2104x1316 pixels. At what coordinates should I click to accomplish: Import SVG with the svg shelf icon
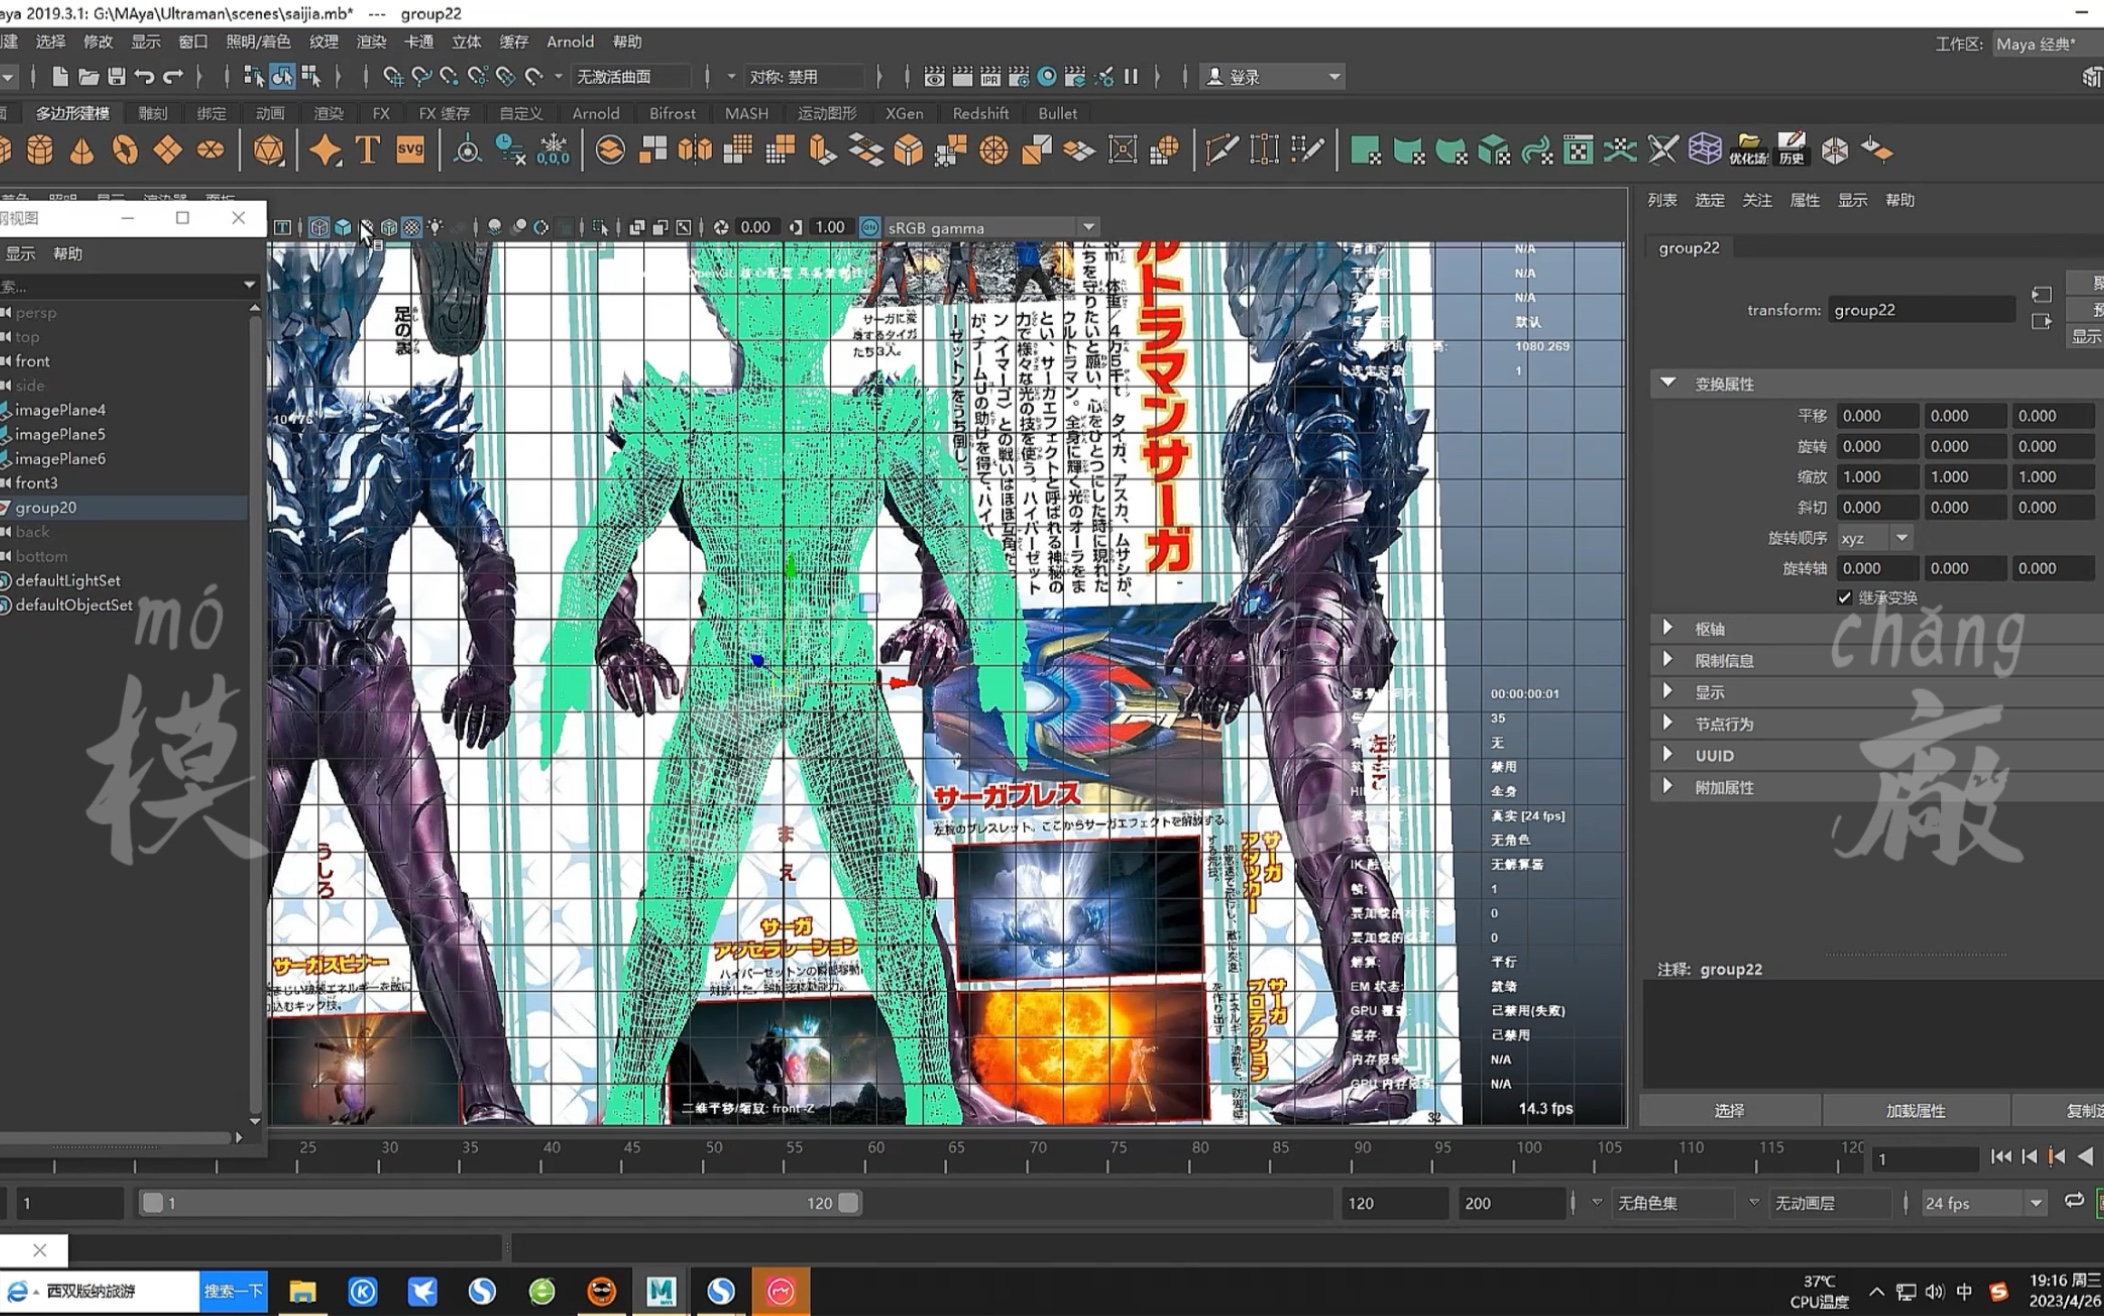pyautogui.click(x=410, y=150)
